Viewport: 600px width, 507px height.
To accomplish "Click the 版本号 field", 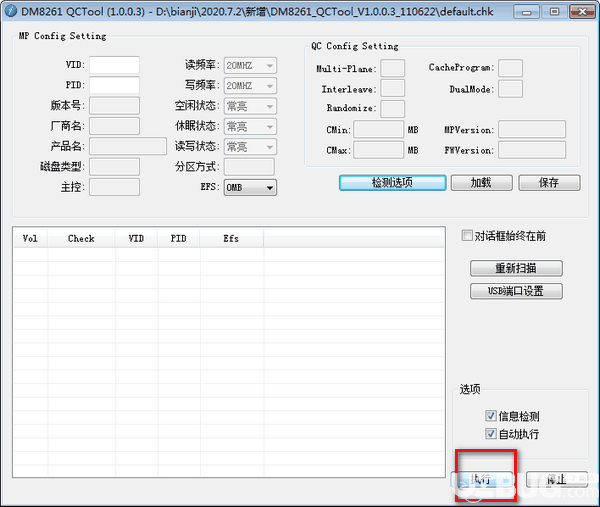I will 114,105.
